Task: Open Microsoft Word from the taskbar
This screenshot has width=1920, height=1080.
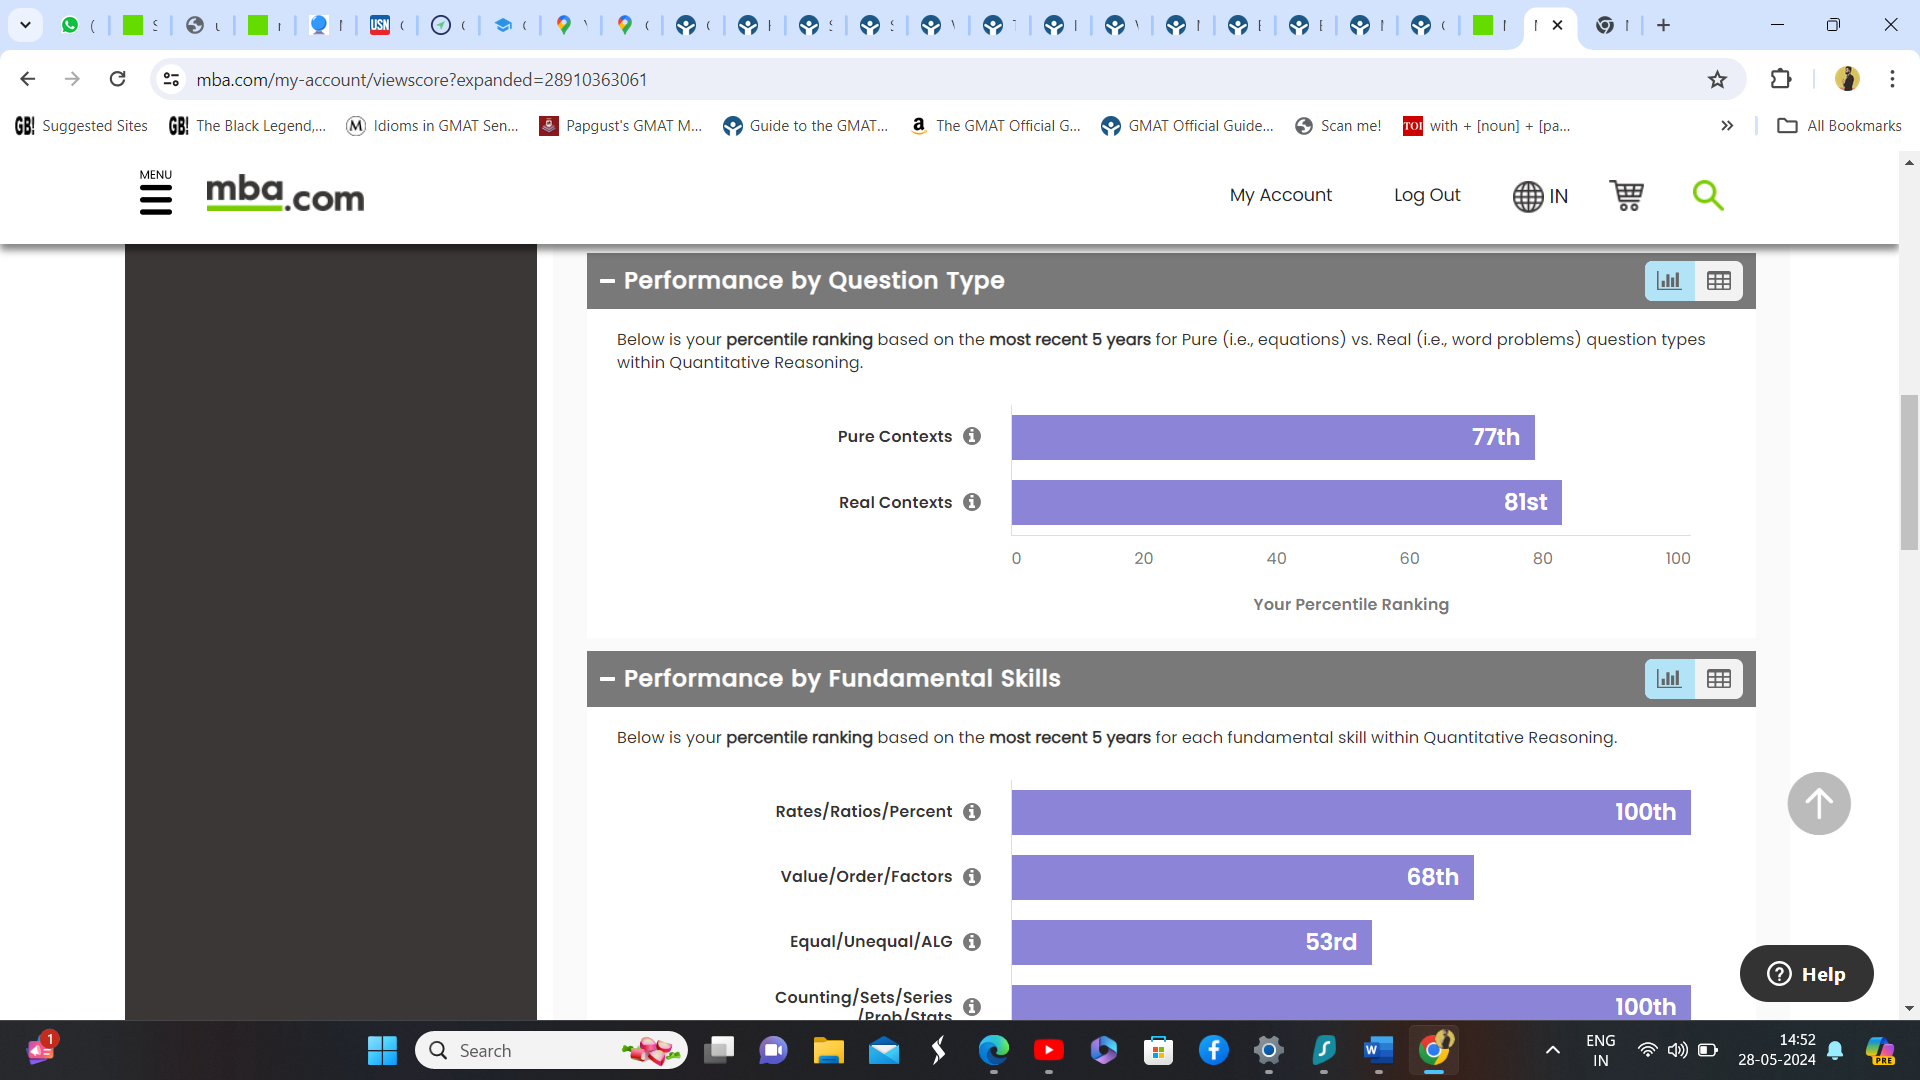Action: point(1378,1050)
